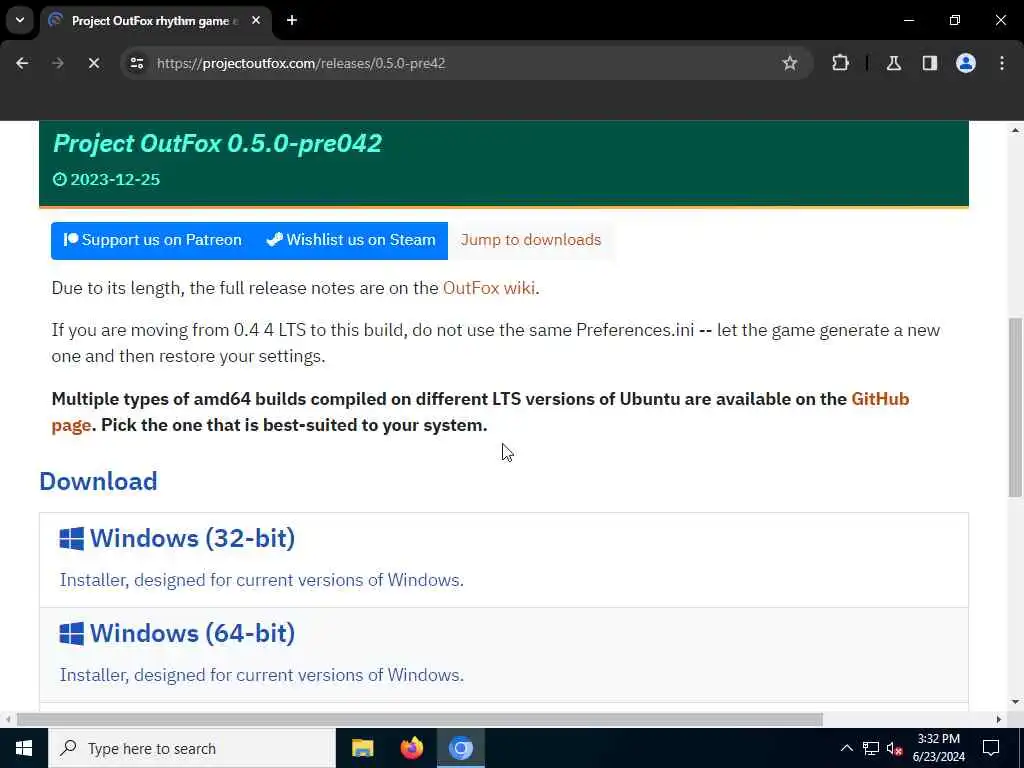1024x768 pixels.
Task: Go back to the previous page
Action: pos(22,63)
